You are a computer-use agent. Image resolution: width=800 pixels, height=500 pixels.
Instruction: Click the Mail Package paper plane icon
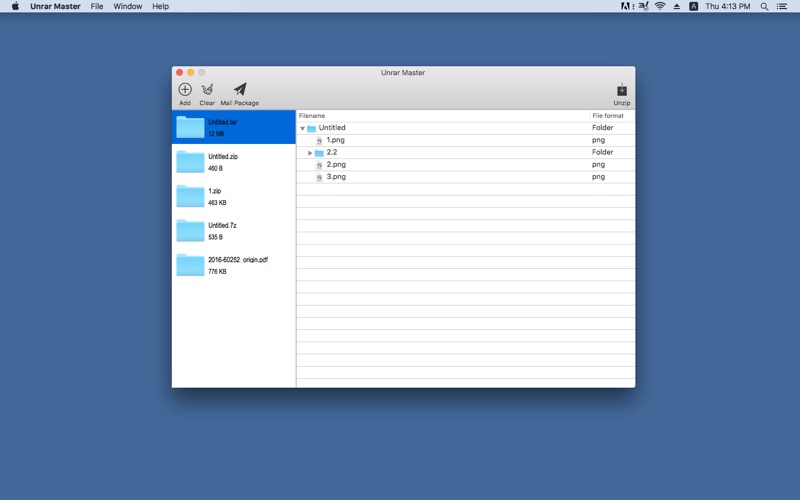click(240, 89)
